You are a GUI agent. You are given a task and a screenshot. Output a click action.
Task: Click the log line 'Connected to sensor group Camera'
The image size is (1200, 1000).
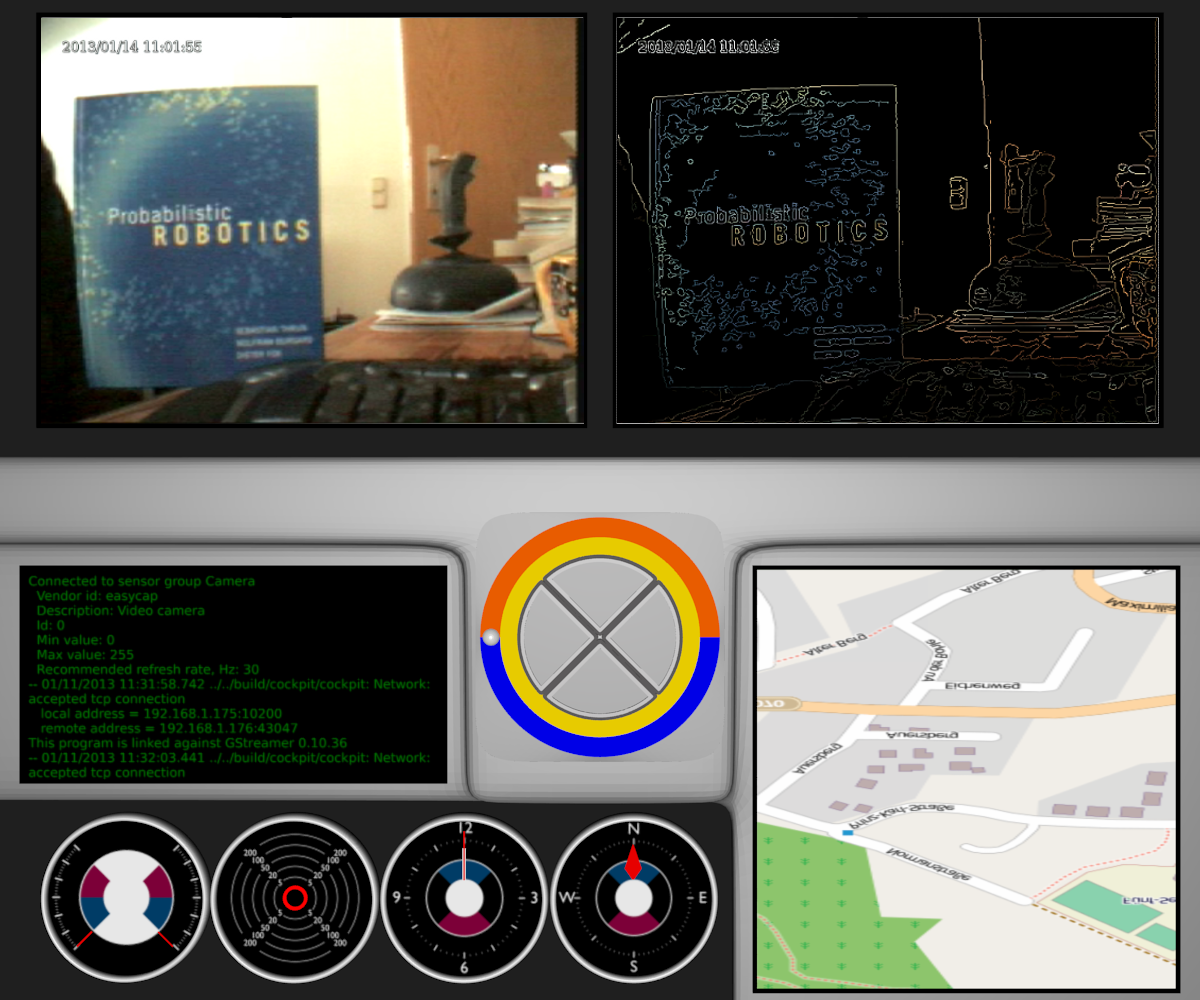point(141,580)
